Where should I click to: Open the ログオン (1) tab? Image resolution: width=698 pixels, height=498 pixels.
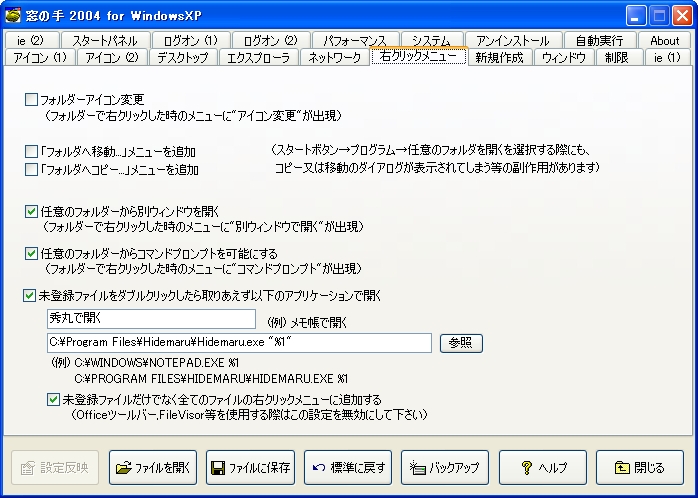coord(191,40)
